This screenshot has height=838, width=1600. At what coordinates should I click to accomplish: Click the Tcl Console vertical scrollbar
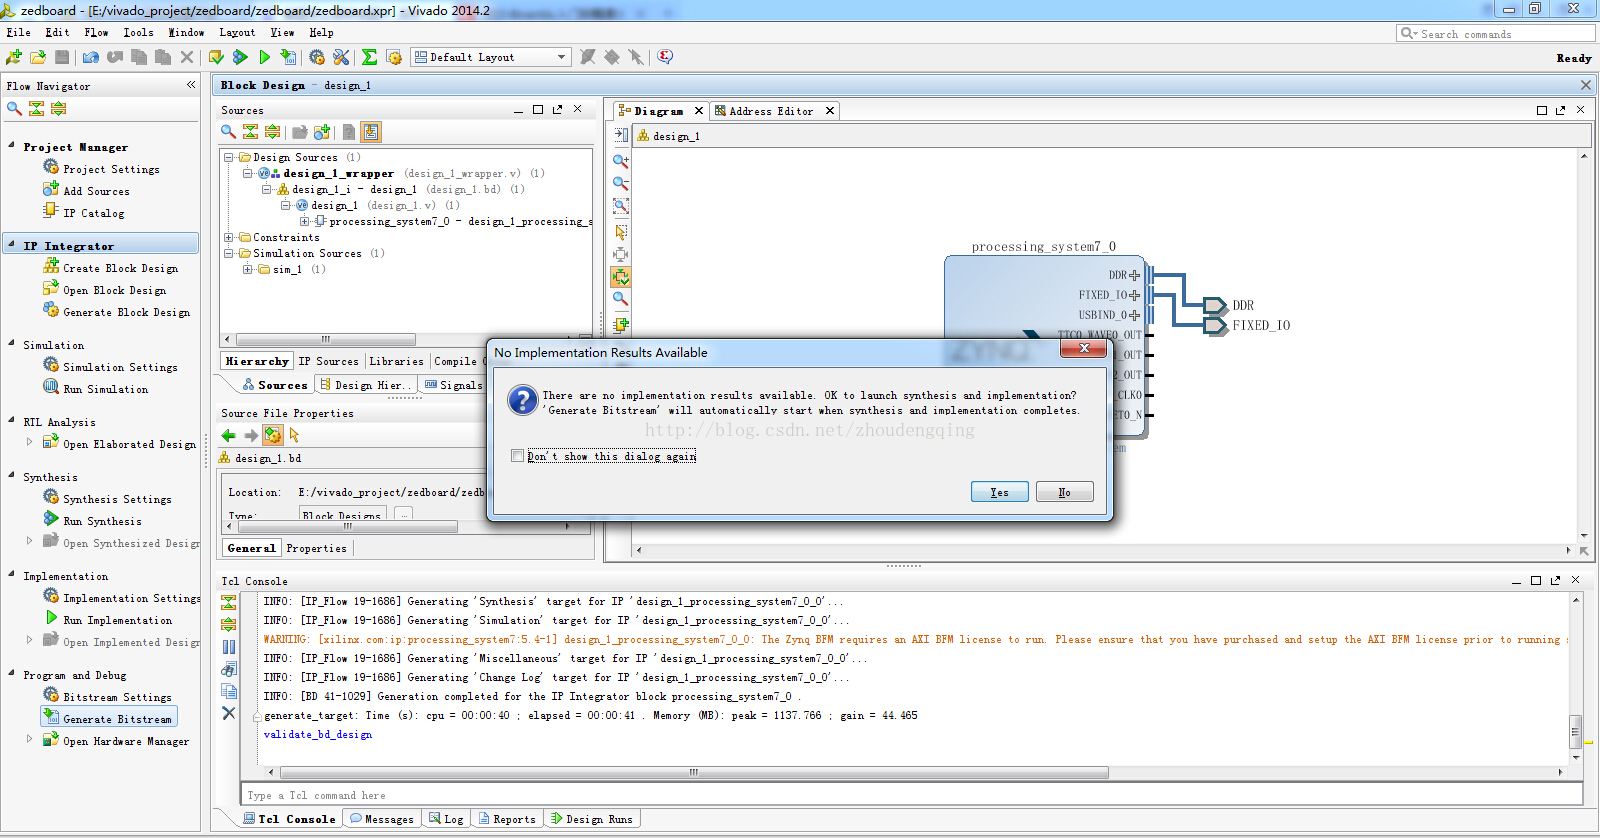coord(1576,730)
